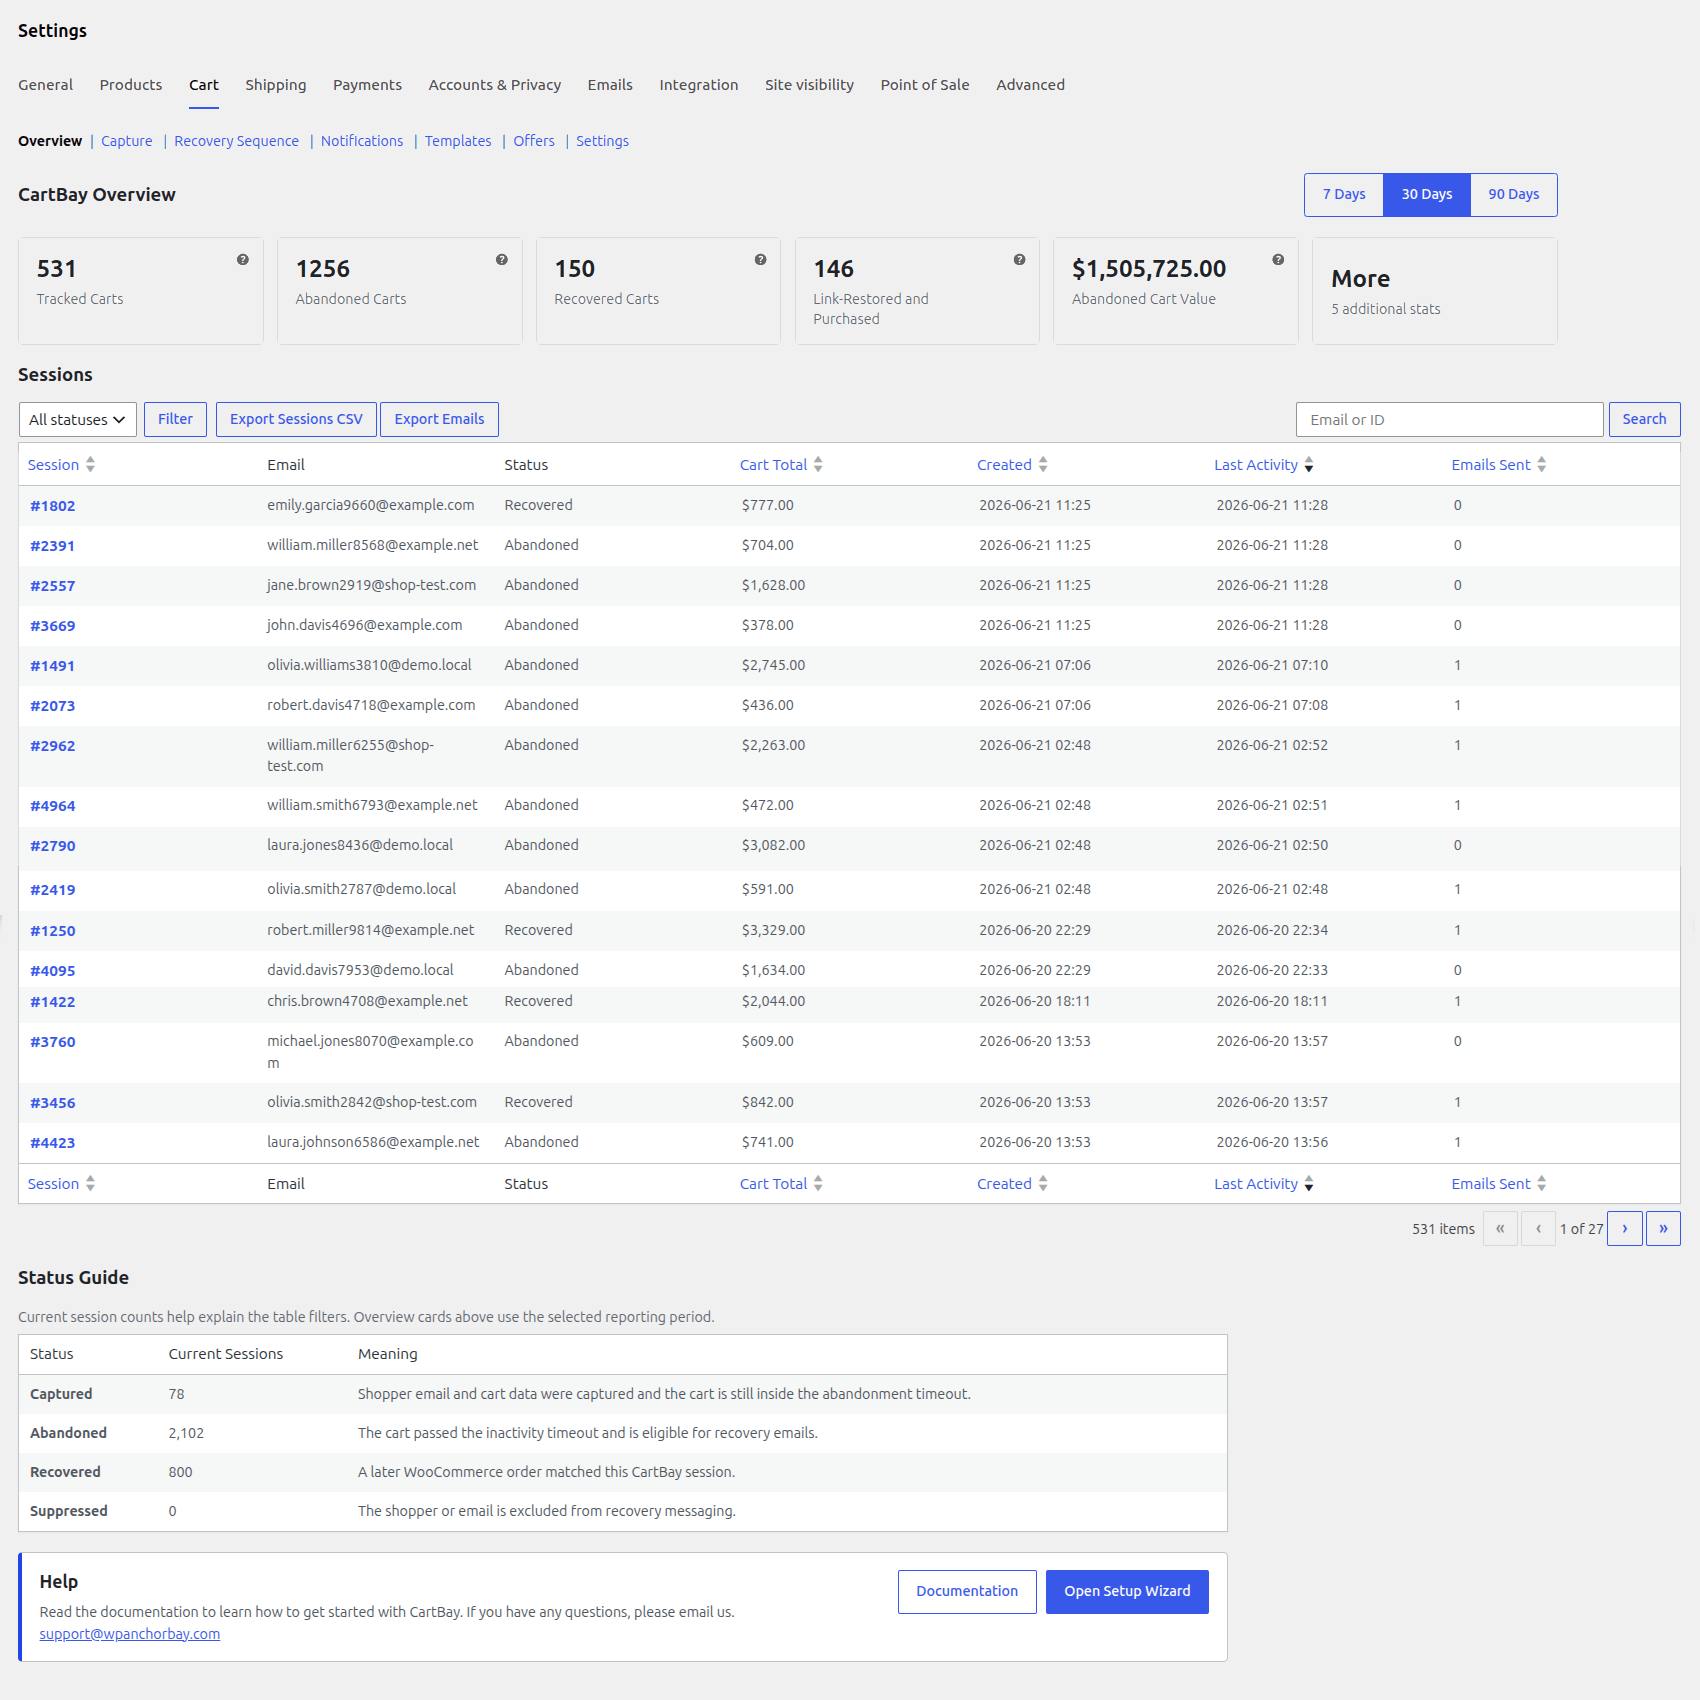1700x1700 pixels.
Task: Go to Recovery Sequence subsection
Action: coord(237,141)
